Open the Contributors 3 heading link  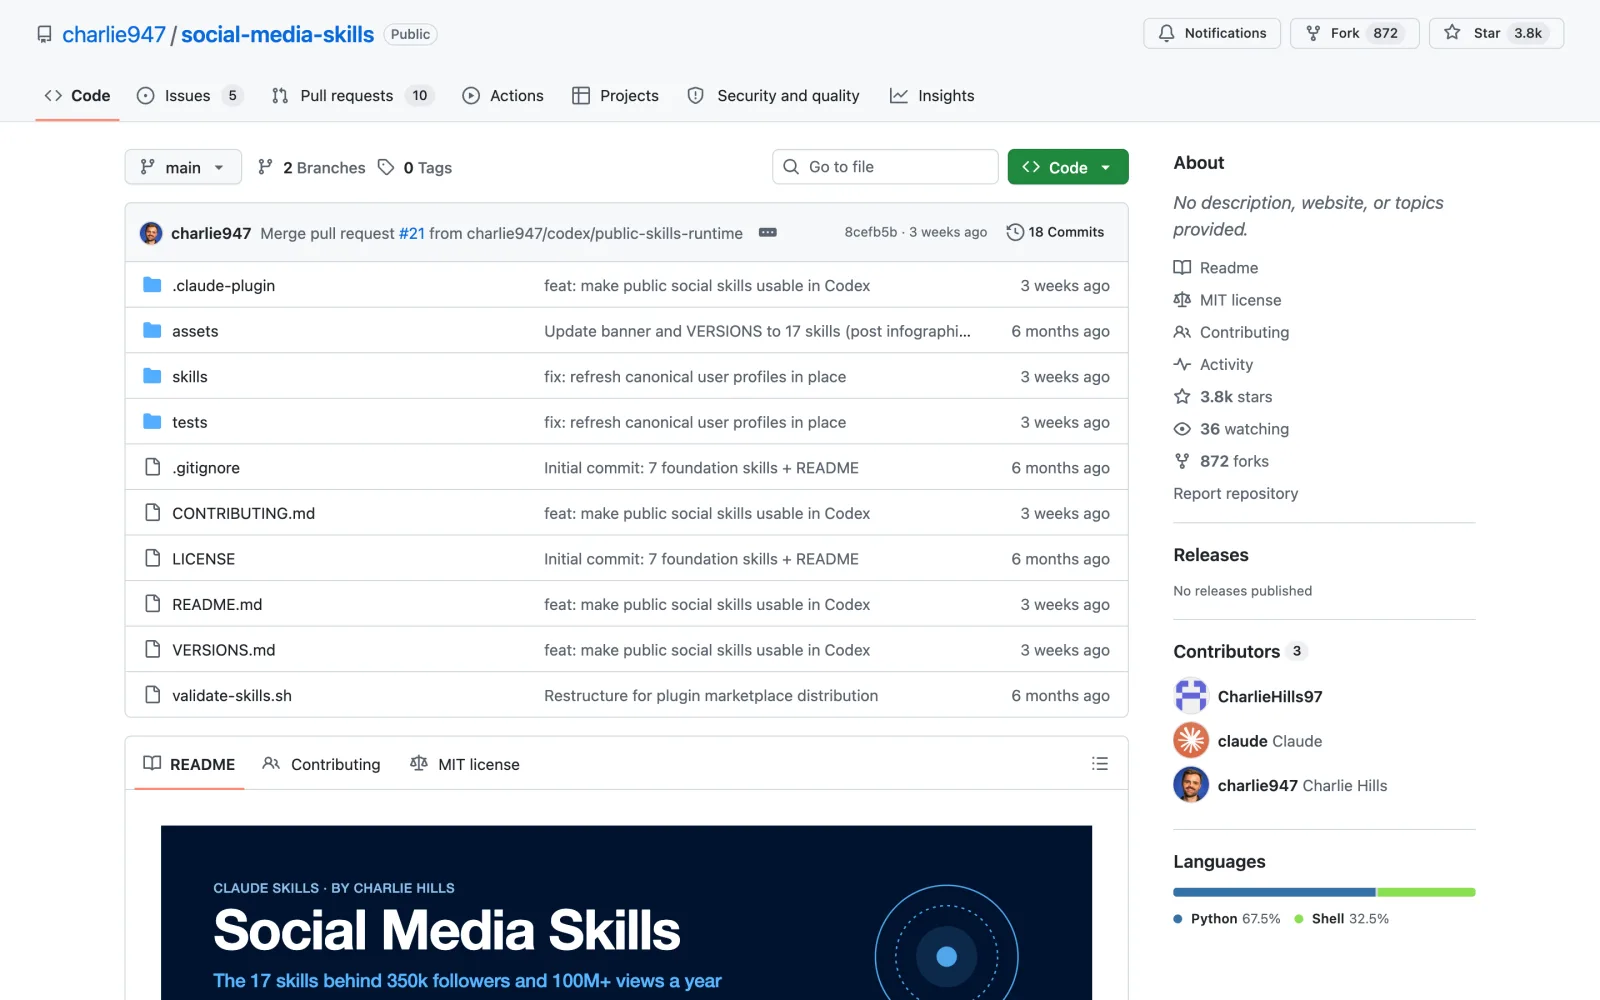pos(1239,651)
